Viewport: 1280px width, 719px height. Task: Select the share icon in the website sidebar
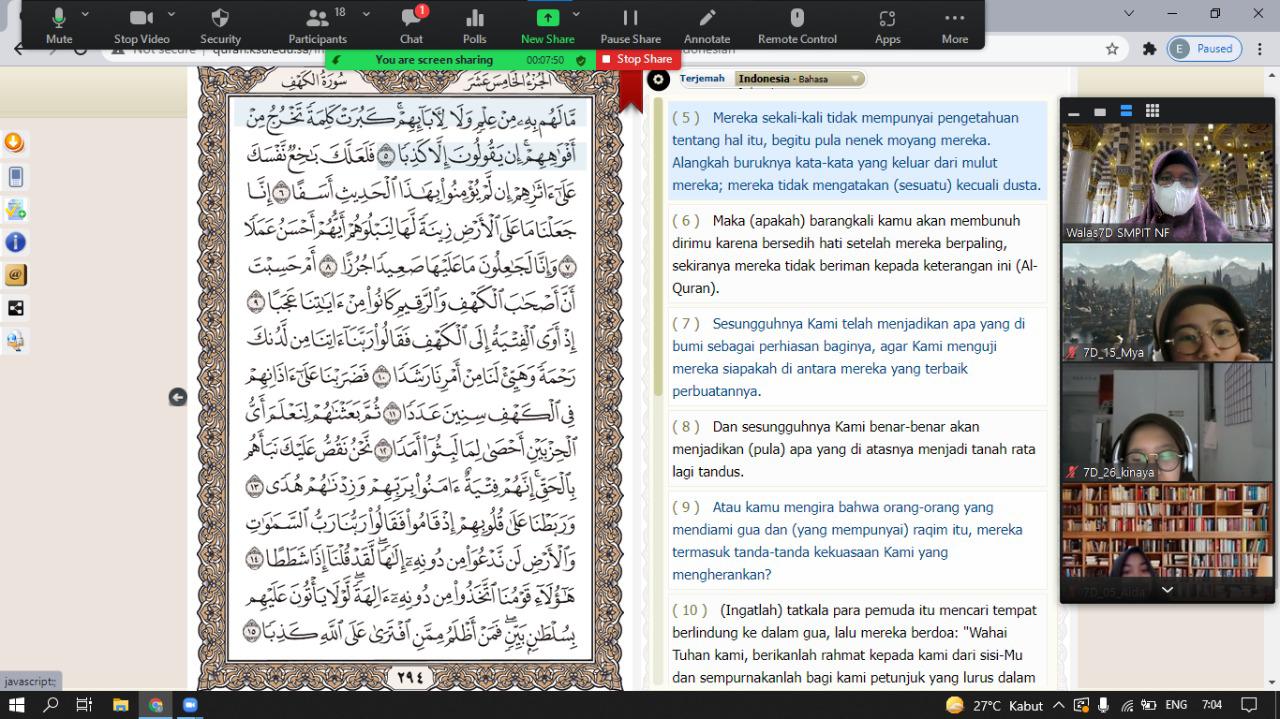[14, 308]
